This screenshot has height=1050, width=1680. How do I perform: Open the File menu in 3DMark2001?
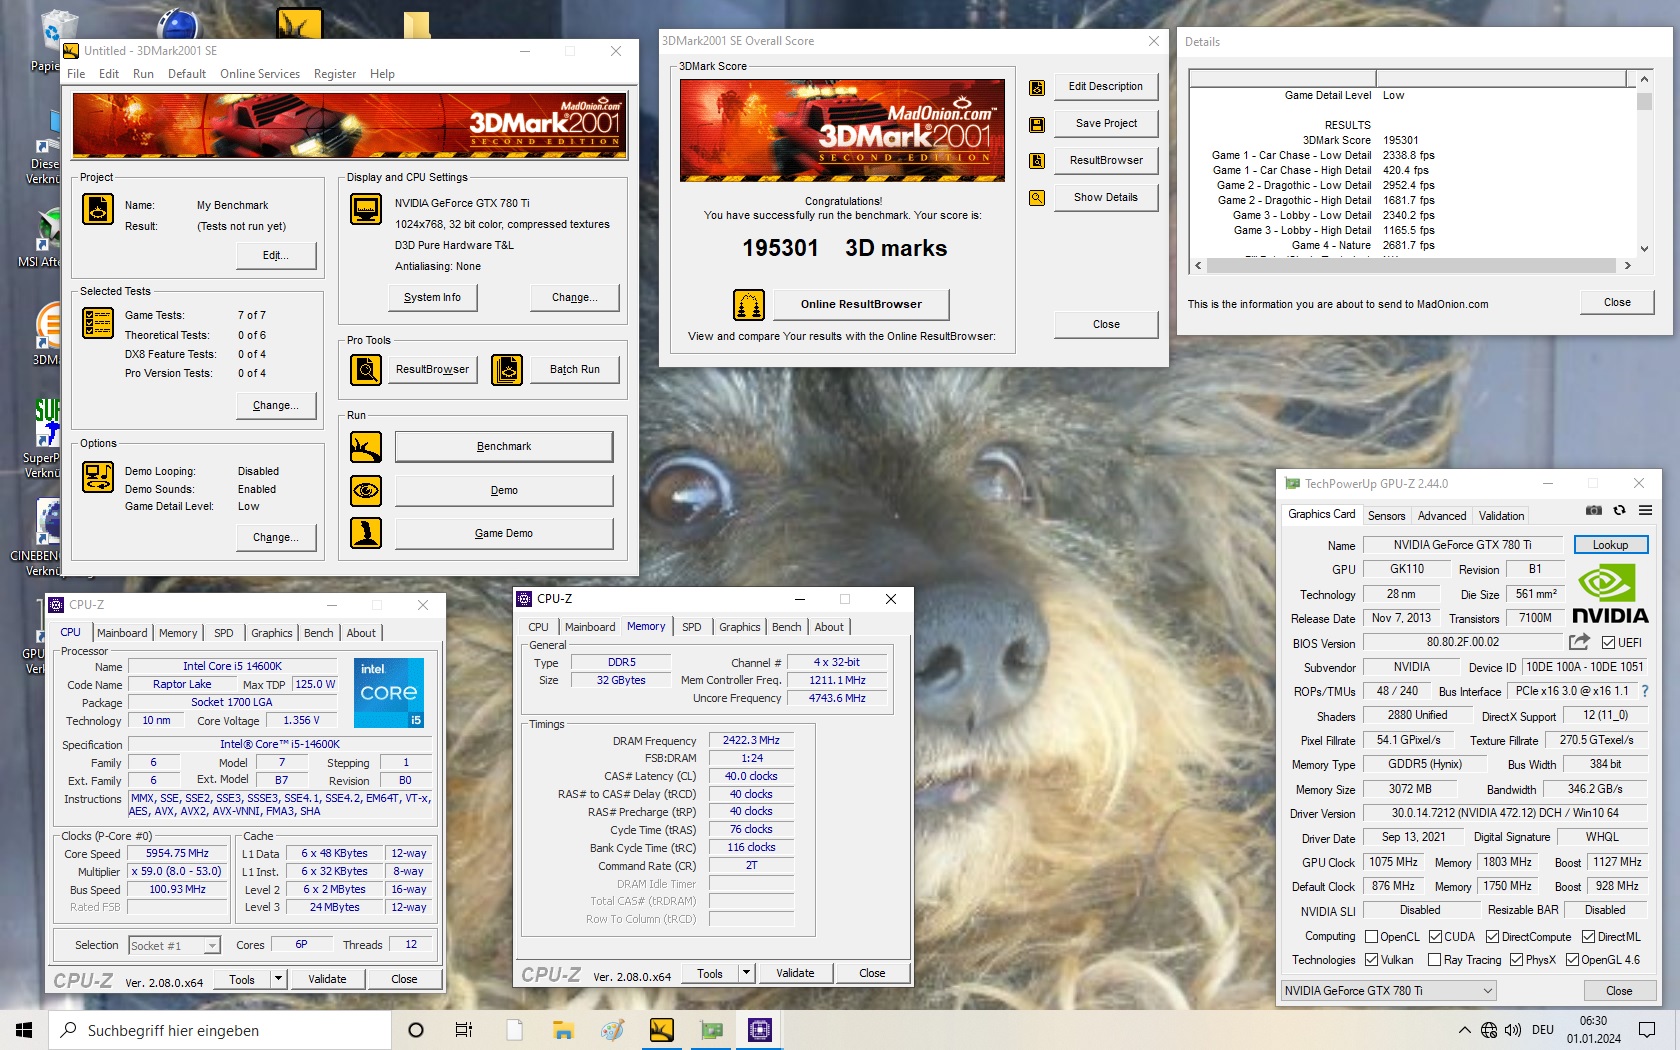point(76,74)
